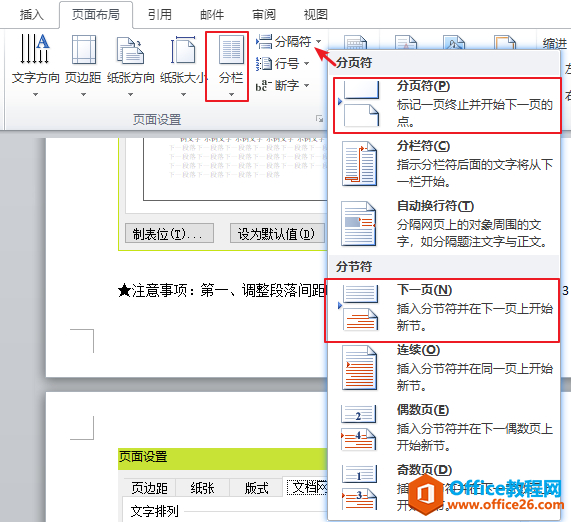
Task: Click the 分节符 section header
Action: [x=354, y=266]
